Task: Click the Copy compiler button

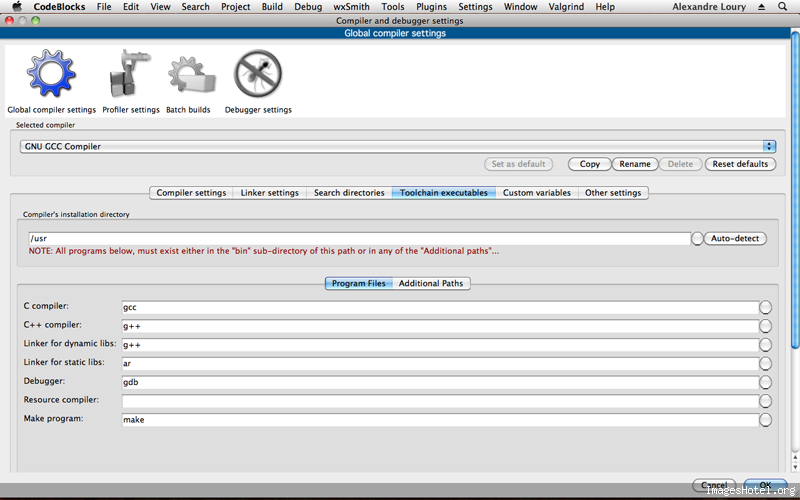Action: point(589,164)
